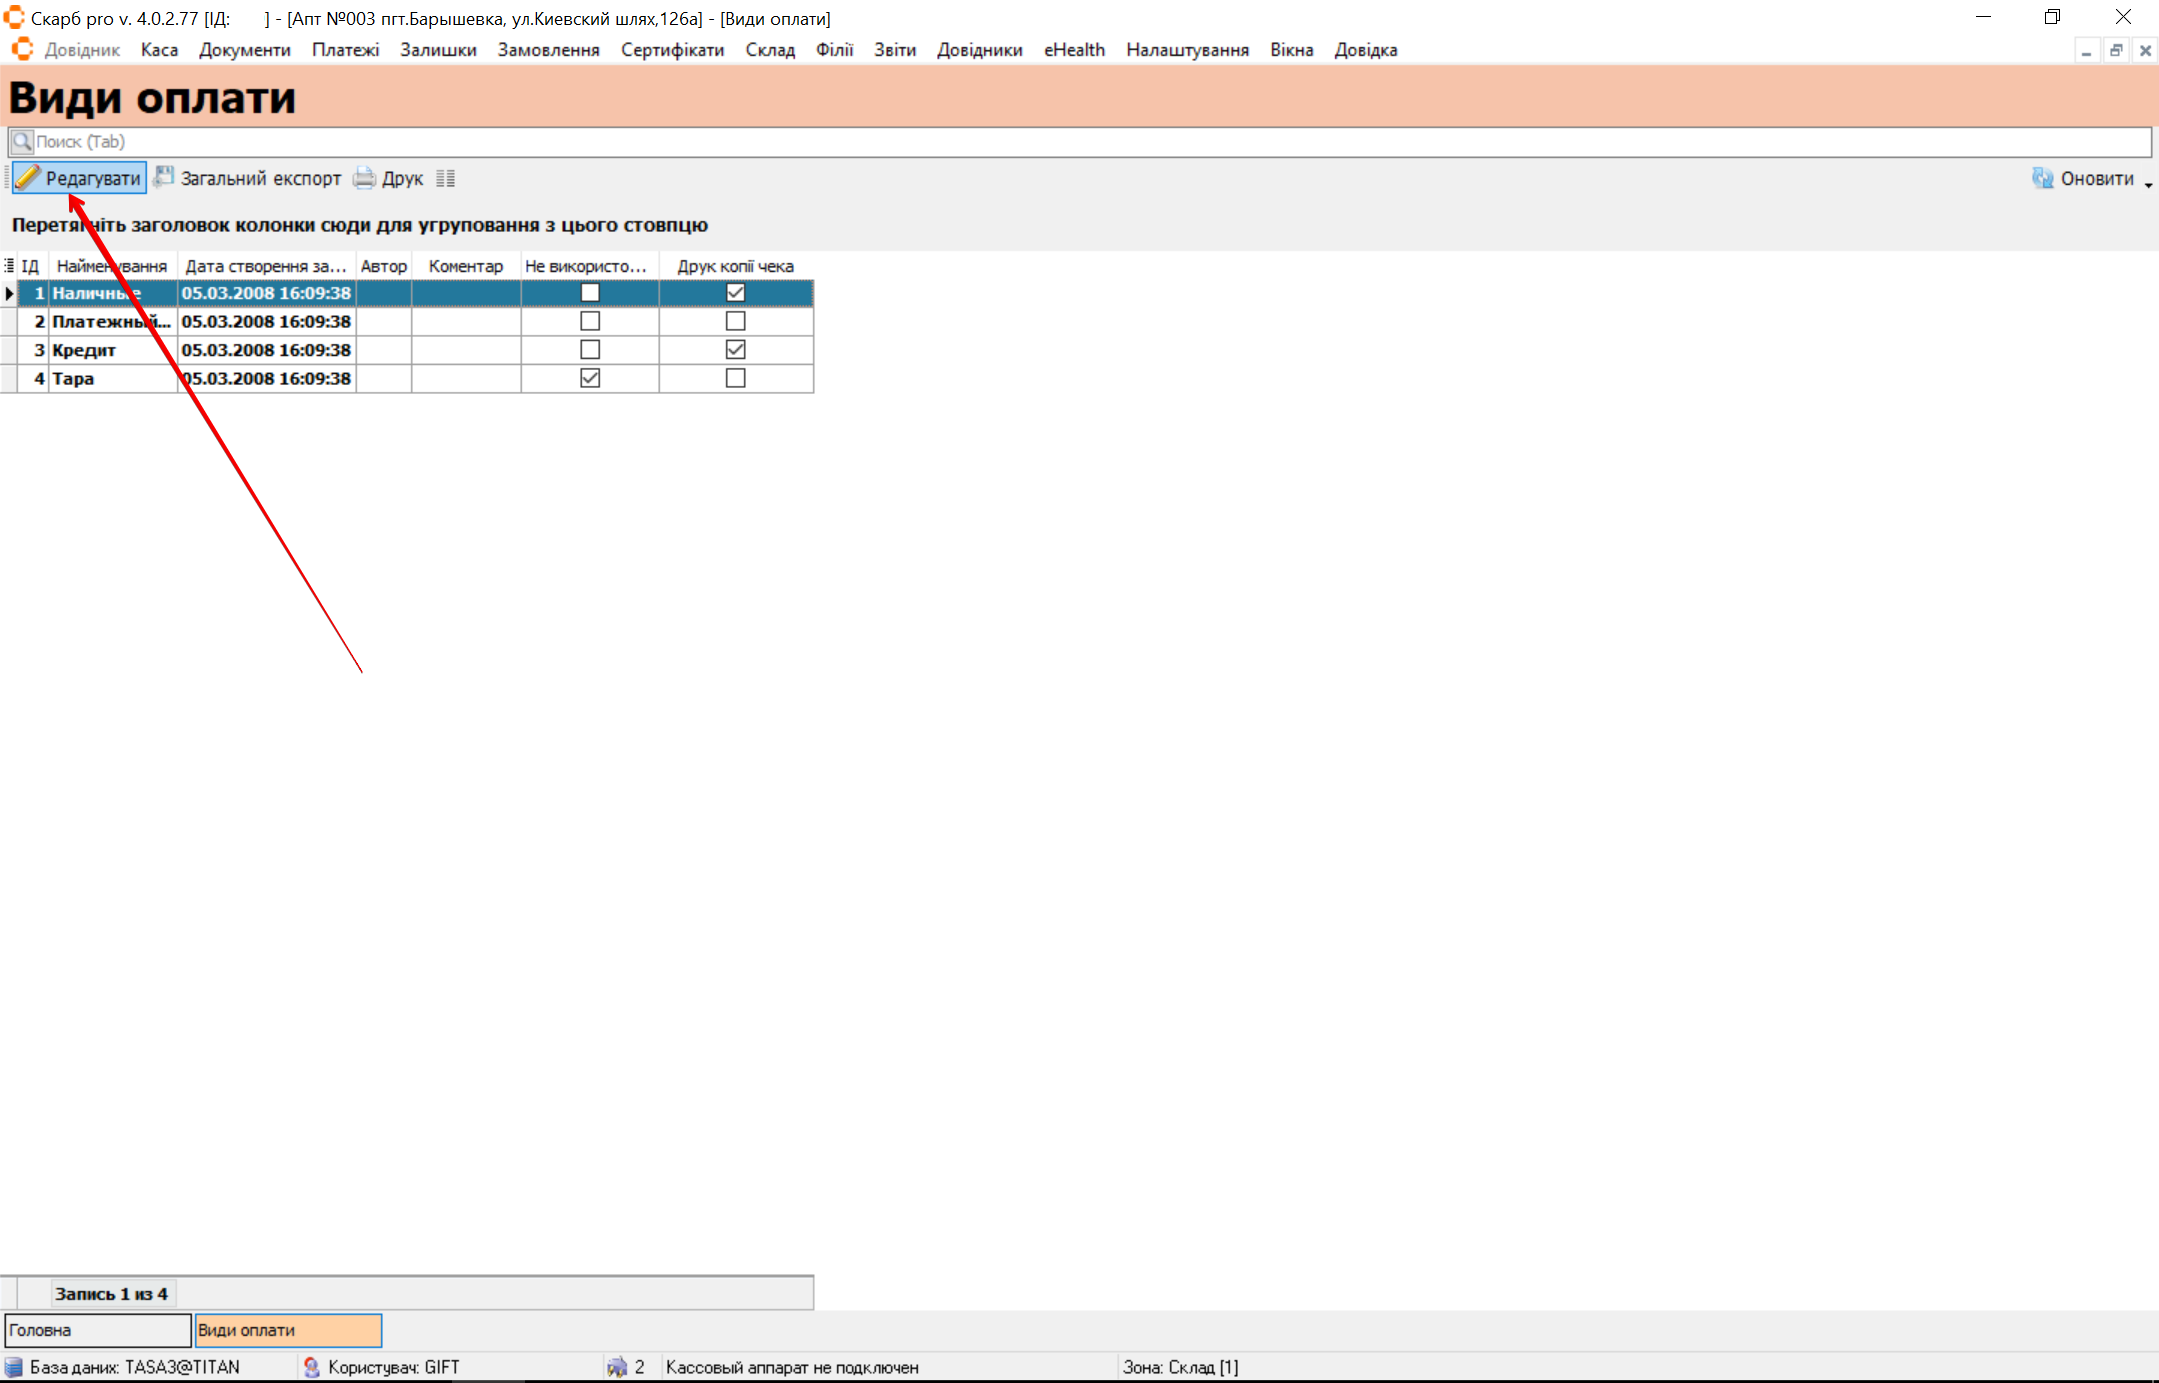Uncheck 'Друк копії чека' for Кредит row
Viewport: 2159px width, 1383px height.
coord(735,350)
